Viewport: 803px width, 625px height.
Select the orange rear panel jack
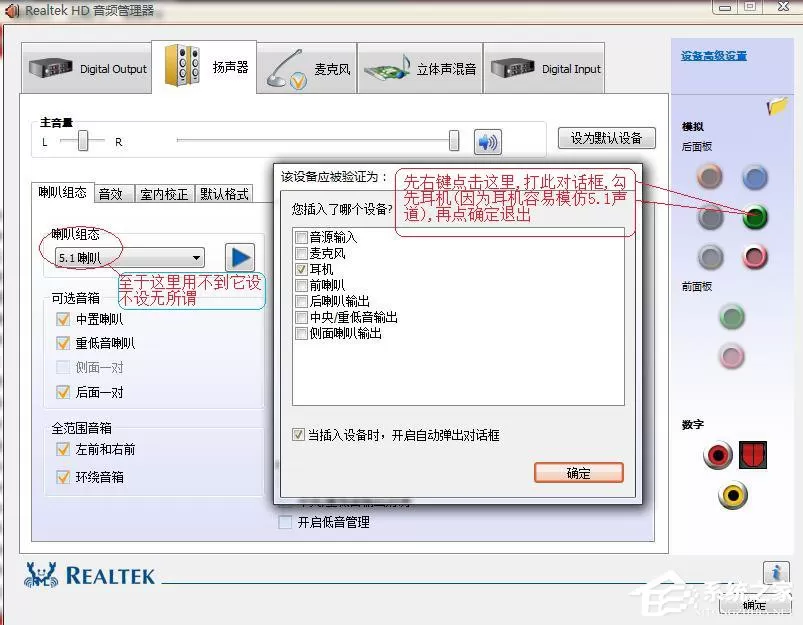[x=709, y=177]
